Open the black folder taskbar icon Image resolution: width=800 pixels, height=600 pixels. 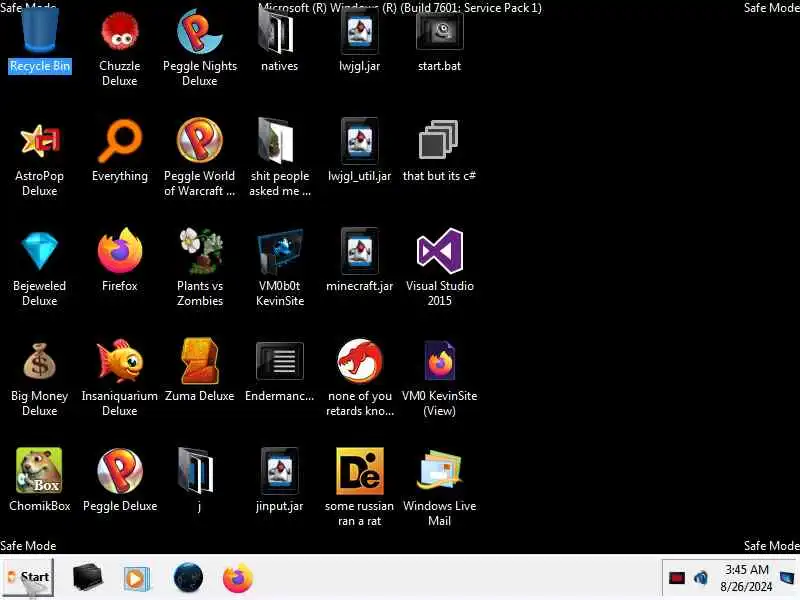[88, 578]
